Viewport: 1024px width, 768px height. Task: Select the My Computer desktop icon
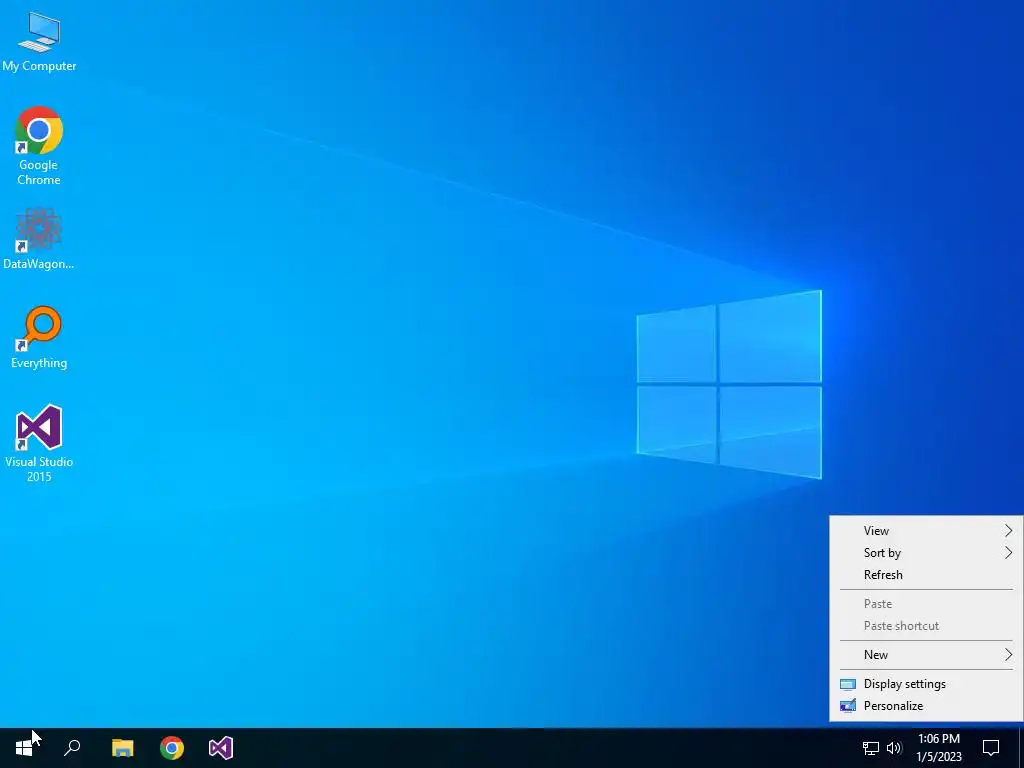pos(39,40)
